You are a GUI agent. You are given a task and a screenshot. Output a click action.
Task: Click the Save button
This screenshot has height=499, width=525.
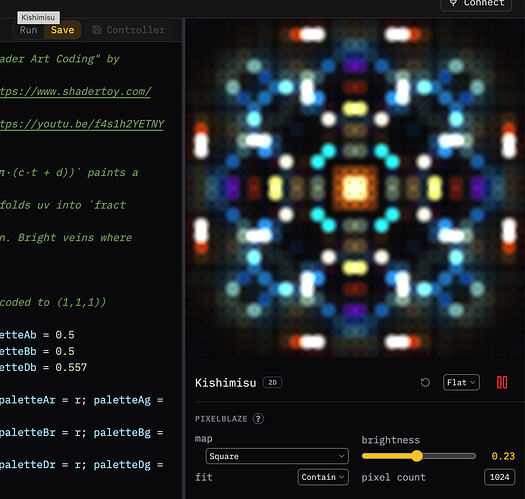click(63, 30)
